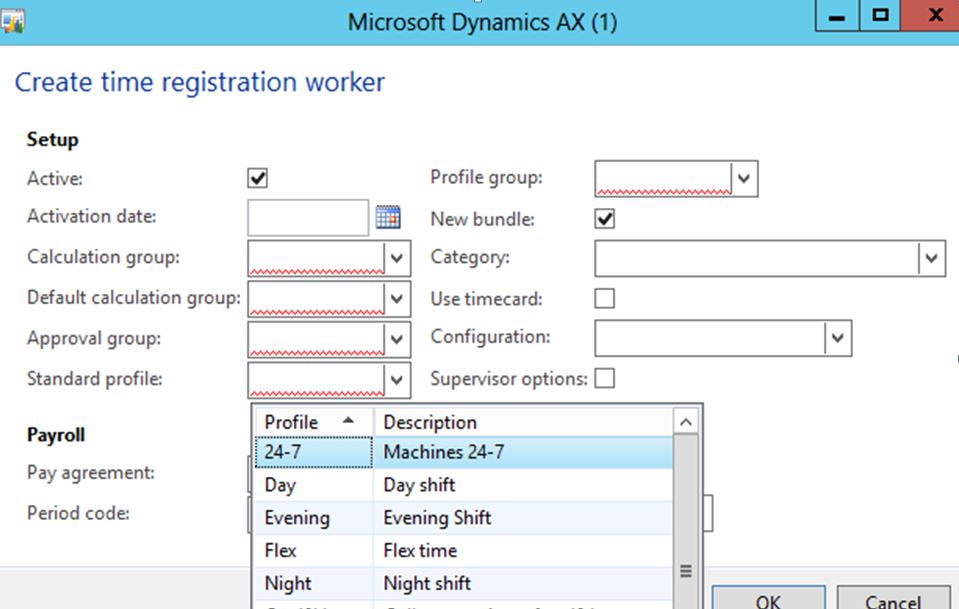Viewport: 959px width, 609px height.
Task: Expand the Category dropdown arrow
Action: [932, 258]
